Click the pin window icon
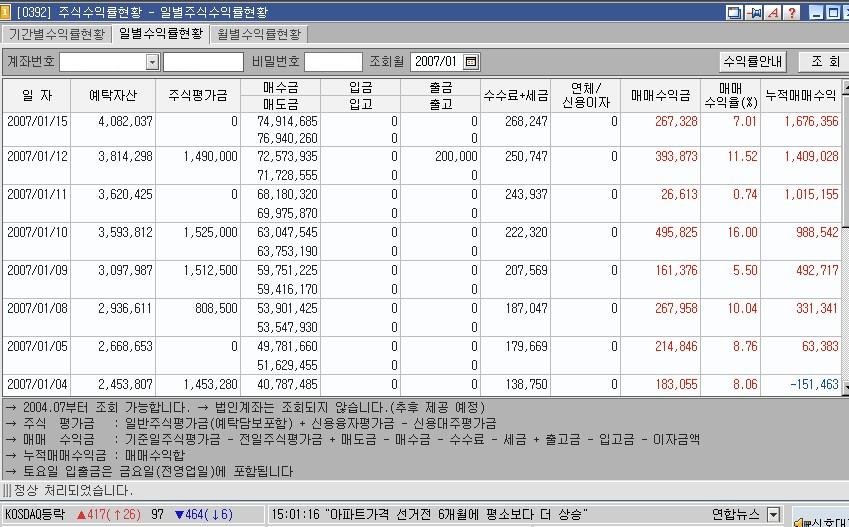Viewport: 849px width, 527px height. (x=754, y=12)
